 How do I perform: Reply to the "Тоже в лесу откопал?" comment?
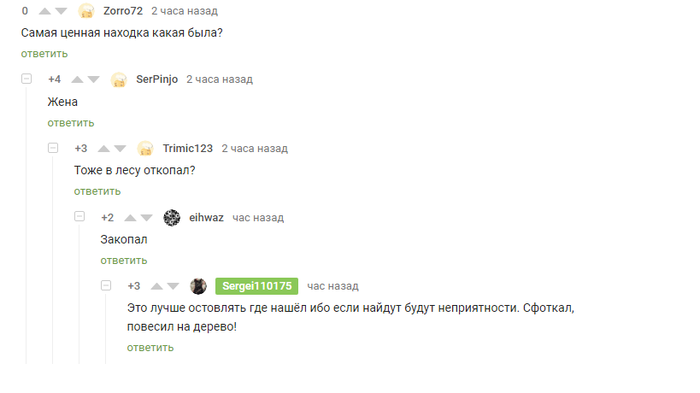click(97, 192)
